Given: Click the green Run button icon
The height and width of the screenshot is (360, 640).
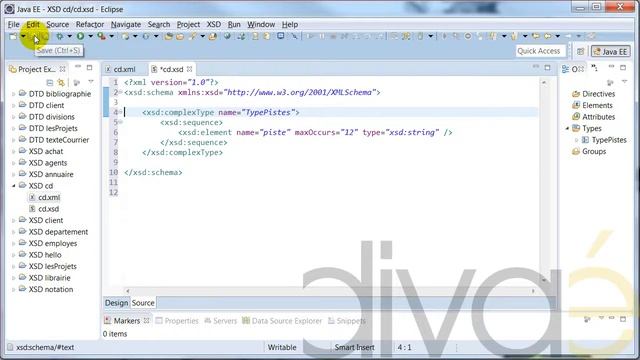Looking at the screenshot, I should click(x=80, y=36).
